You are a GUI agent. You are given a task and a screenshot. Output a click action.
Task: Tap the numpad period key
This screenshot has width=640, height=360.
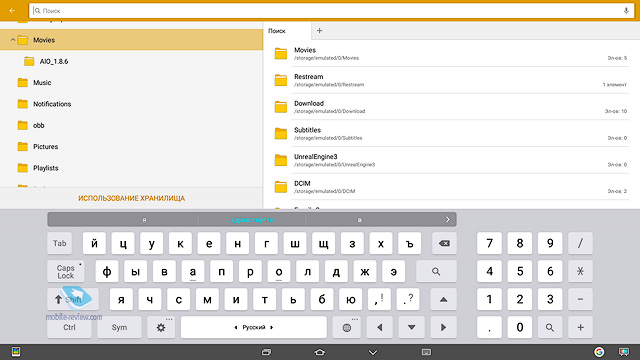coord(489,327)
